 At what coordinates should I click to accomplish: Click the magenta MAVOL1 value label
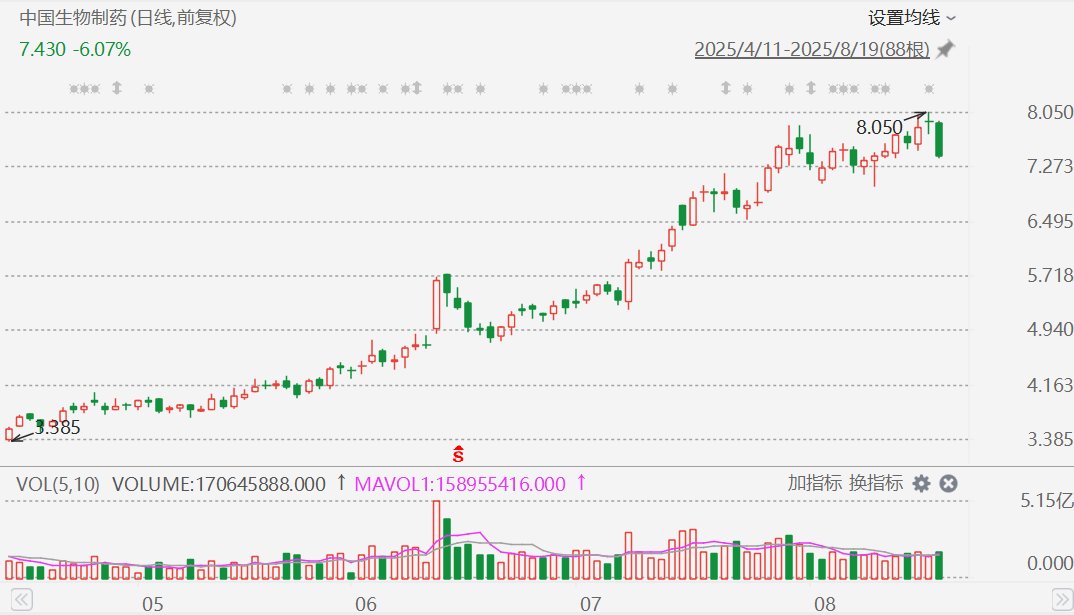coord(460,484)
